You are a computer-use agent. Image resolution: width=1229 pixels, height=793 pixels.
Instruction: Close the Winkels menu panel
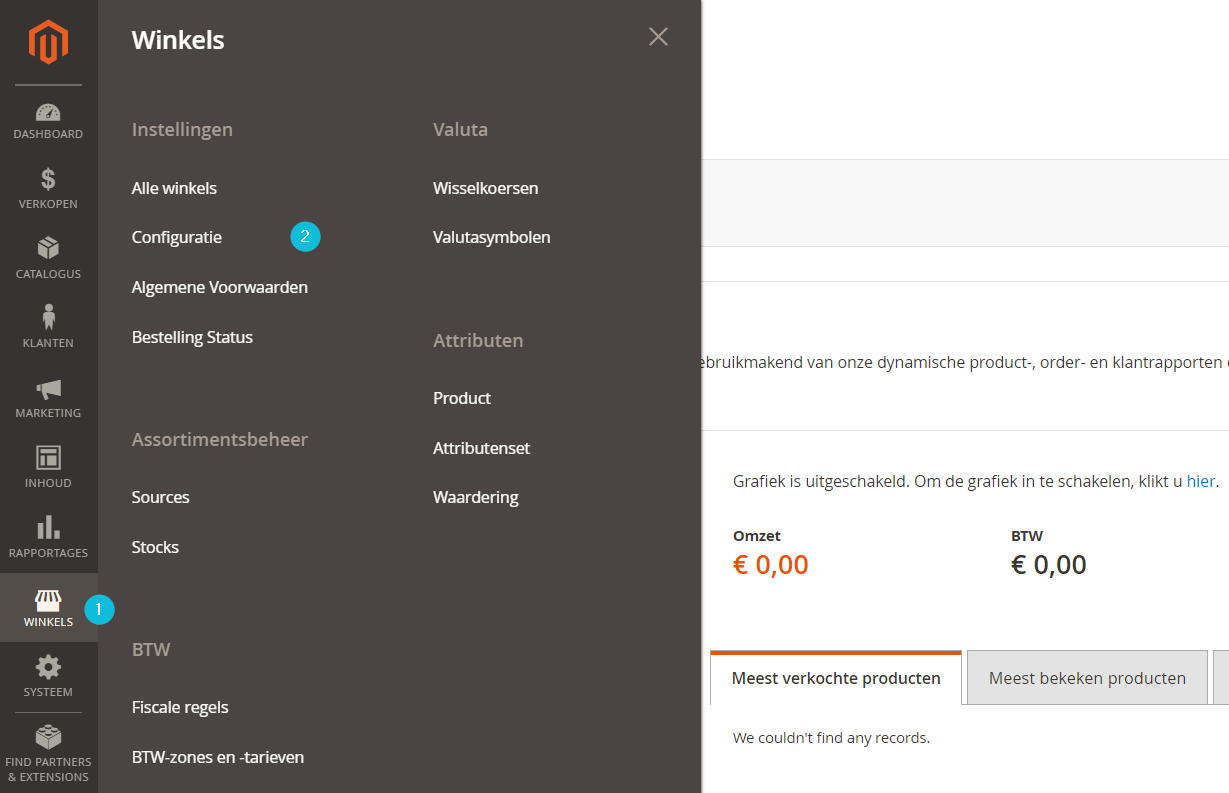(658, 37)
